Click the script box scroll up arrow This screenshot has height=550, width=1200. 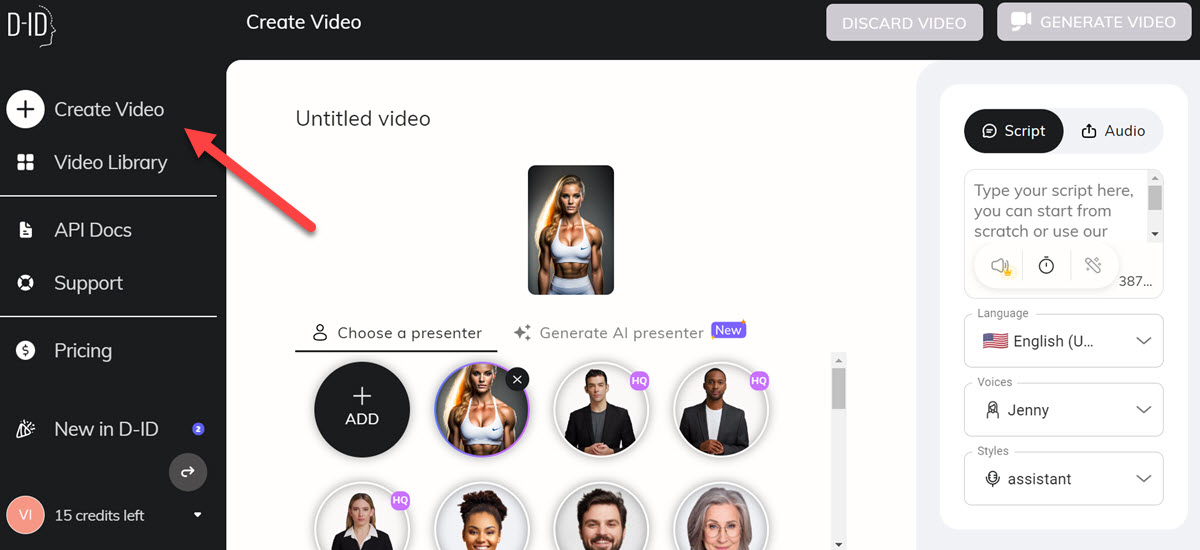point(1155,178)
